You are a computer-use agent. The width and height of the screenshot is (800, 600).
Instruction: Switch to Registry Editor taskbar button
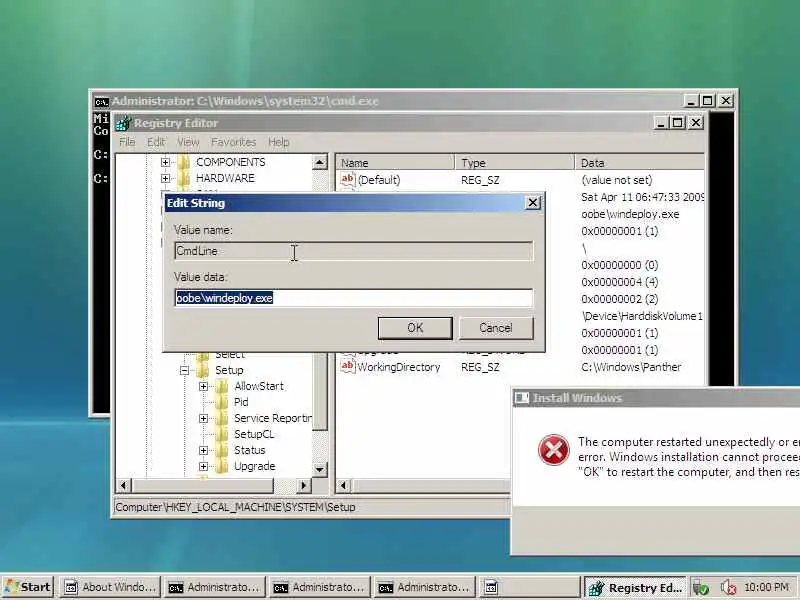point(636,588)
